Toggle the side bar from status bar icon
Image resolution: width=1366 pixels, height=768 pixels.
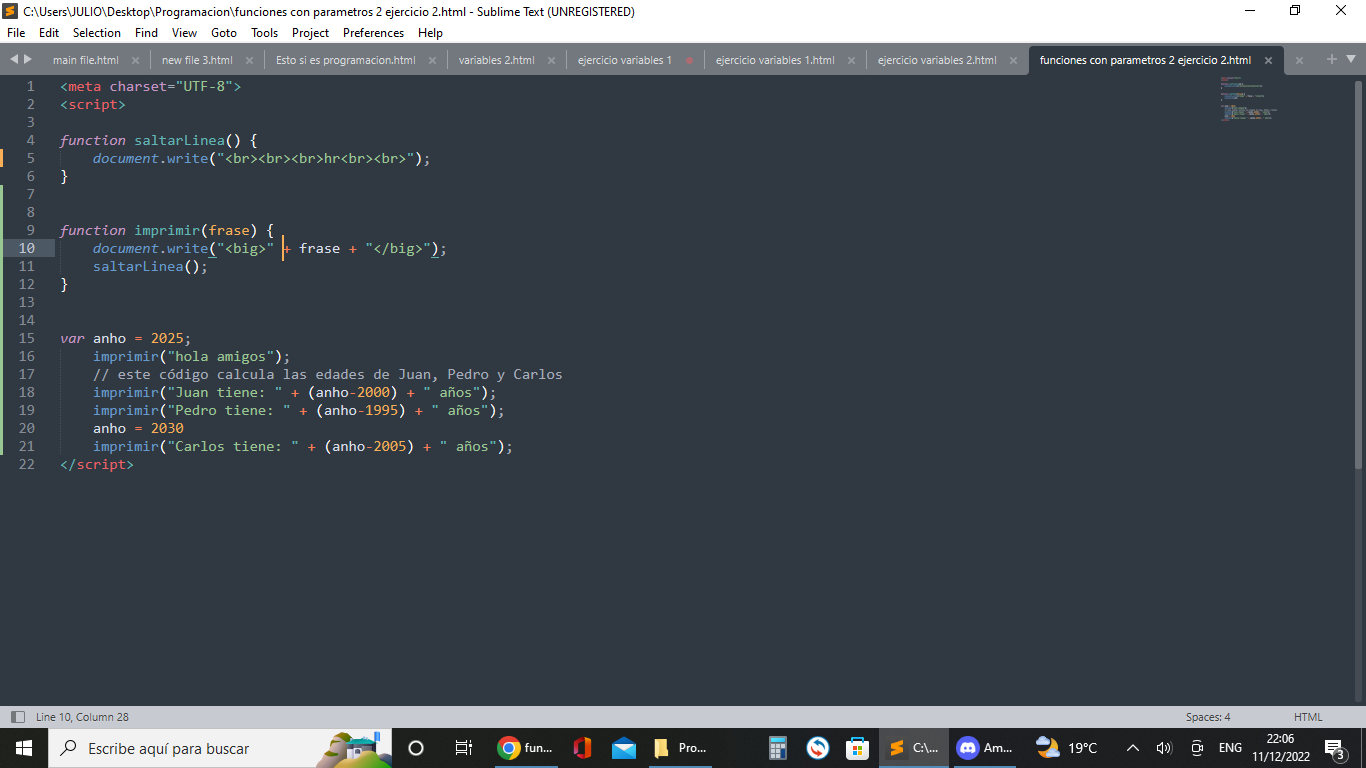(17, 717)
